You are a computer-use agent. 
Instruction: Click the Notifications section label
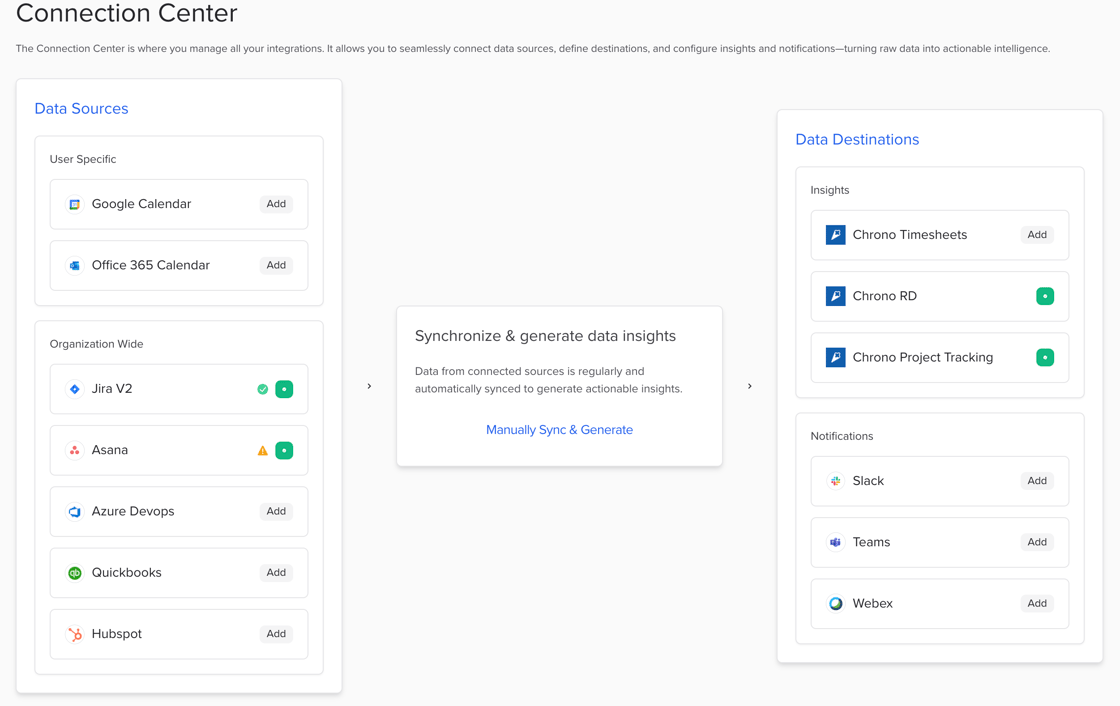click(841, 436)
